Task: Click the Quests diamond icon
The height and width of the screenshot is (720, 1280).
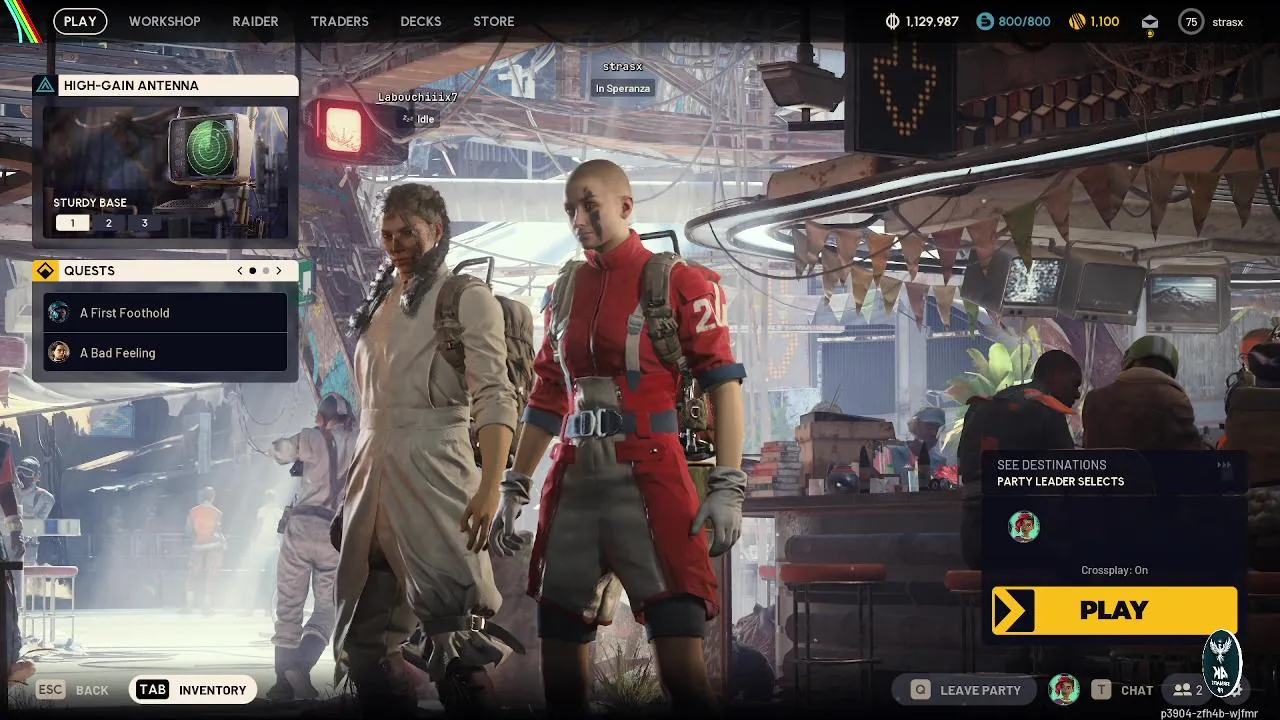Action: [45, 271]
